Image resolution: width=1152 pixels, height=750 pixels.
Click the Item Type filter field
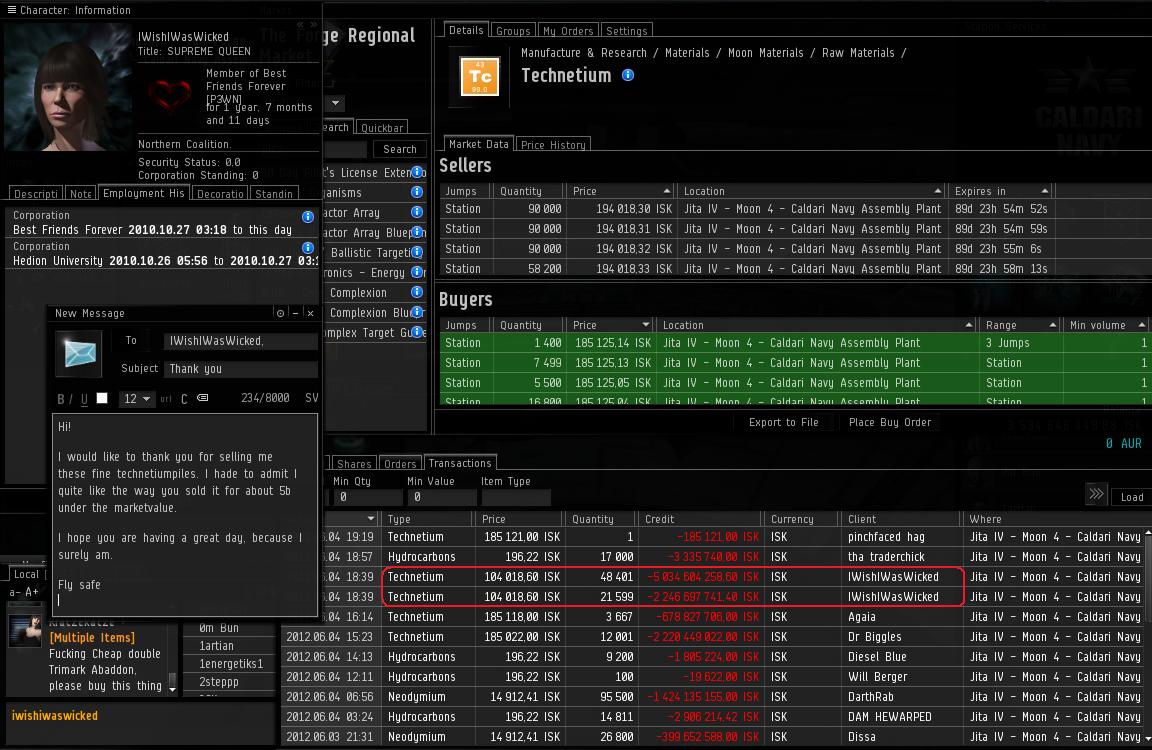pyautogui.click(x=516, y=497)
